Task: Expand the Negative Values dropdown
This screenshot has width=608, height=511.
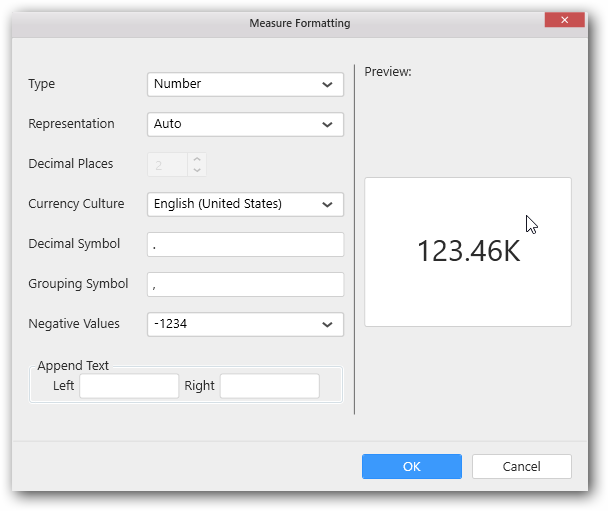Action: pos(245,324)
